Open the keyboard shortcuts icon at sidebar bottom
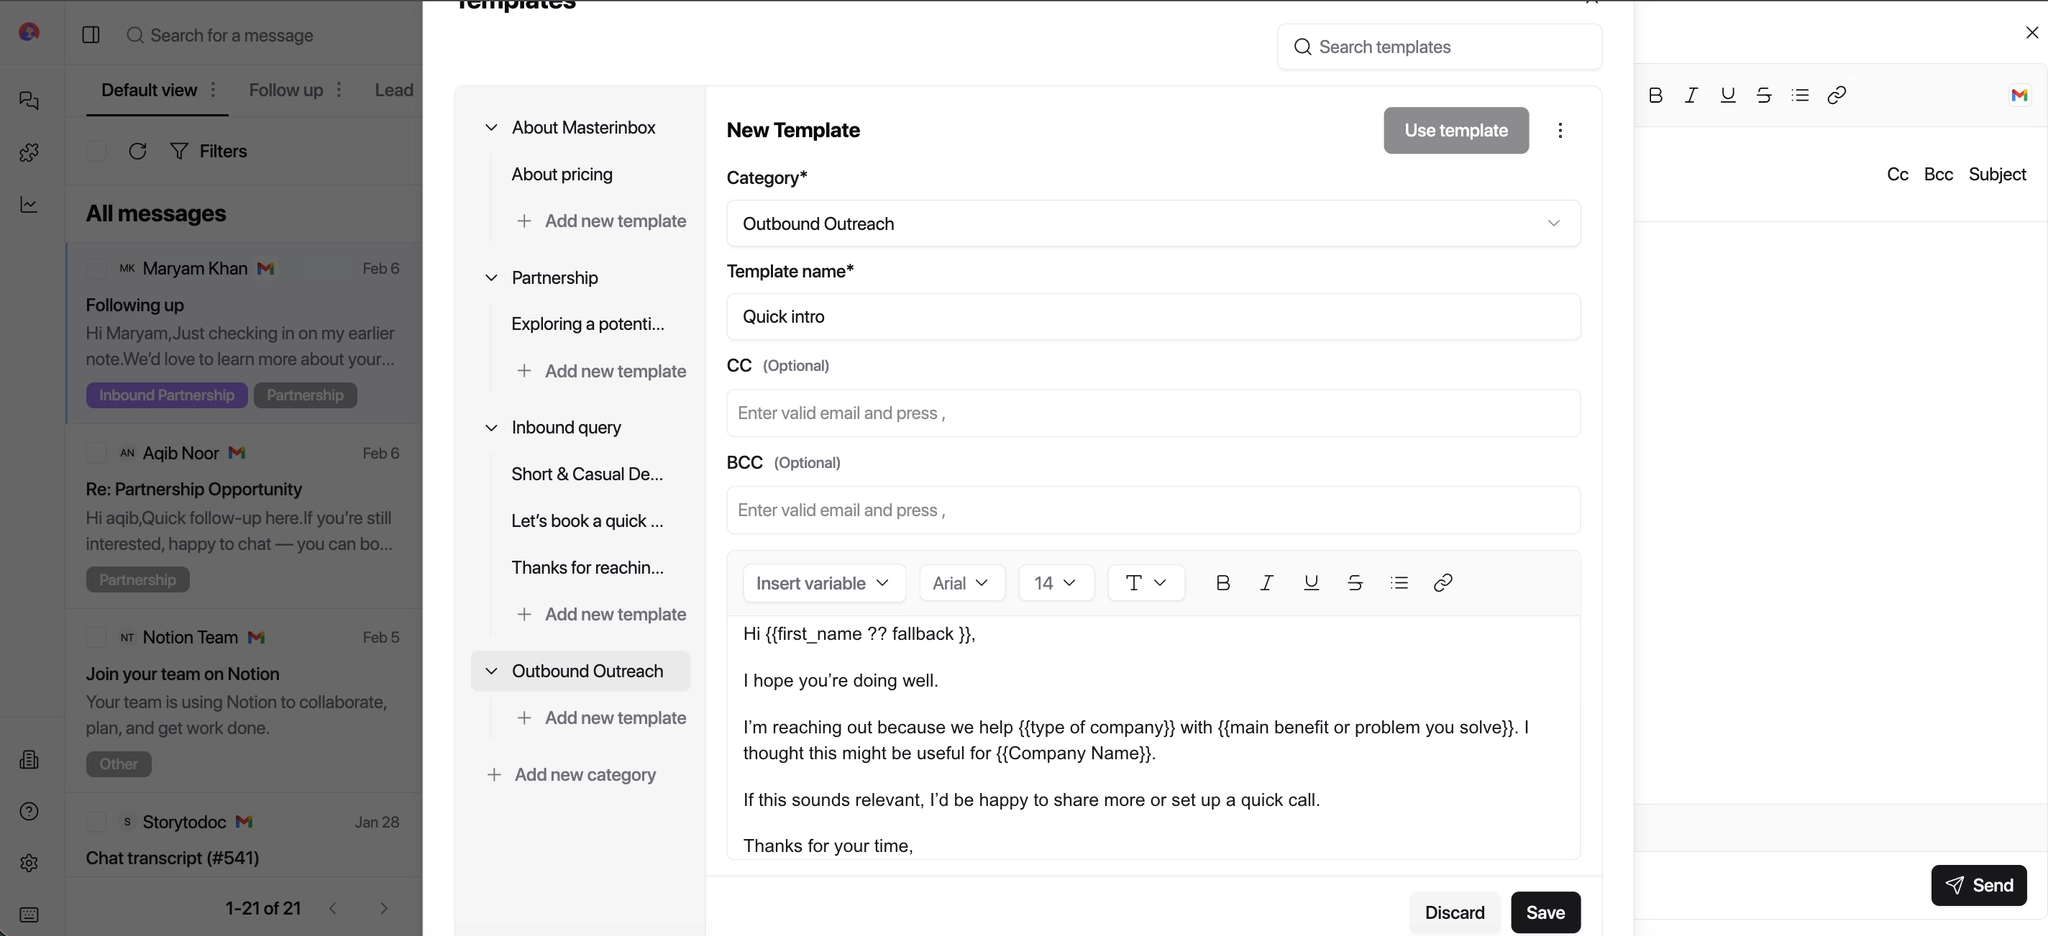 click(29, 915)
